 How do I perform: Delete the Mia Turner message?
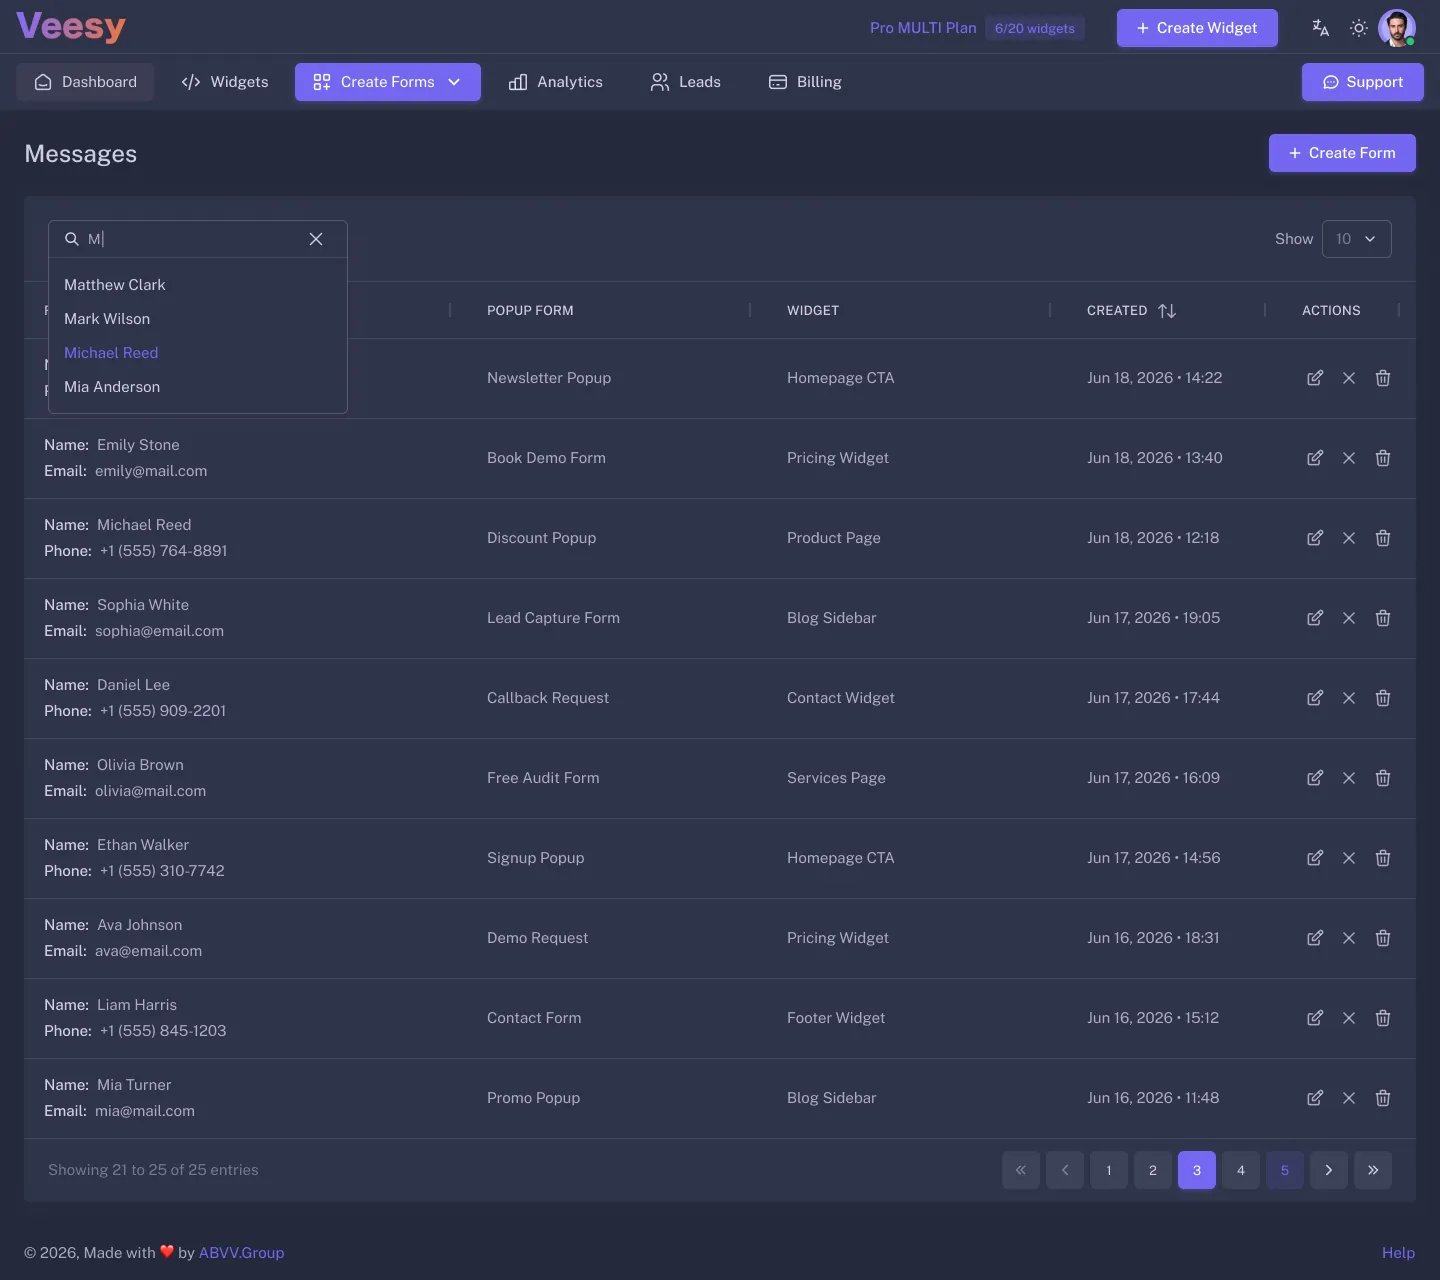point(1383,1098)
